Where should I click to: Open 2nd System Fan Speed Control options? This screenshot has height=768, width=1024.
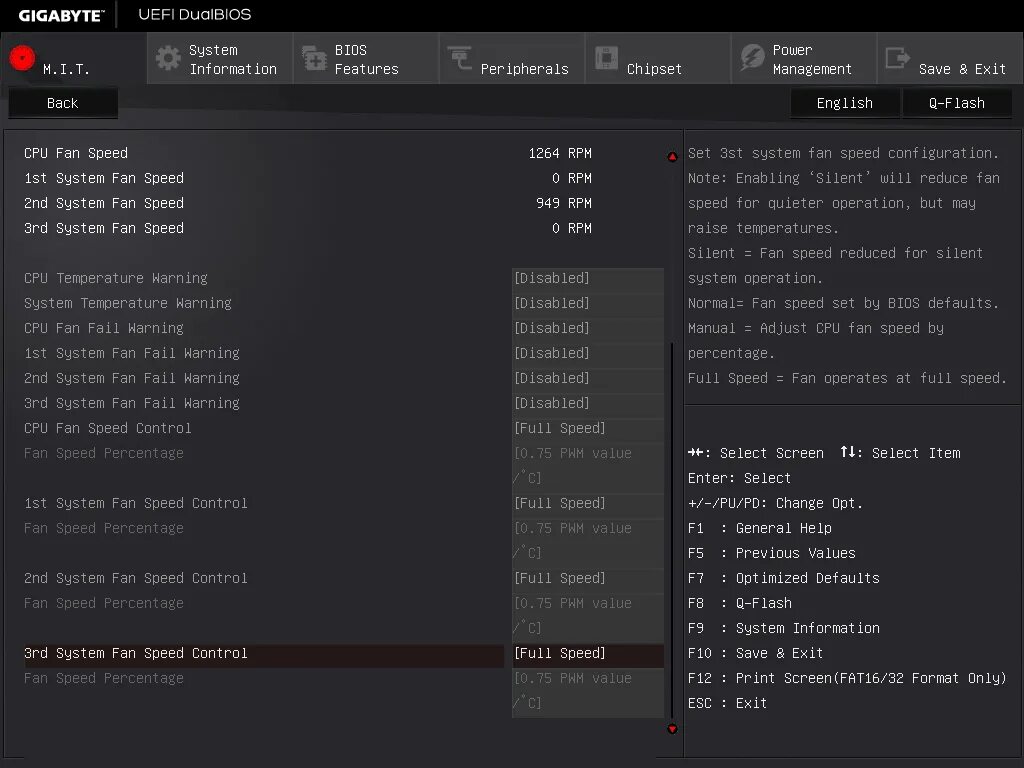[588, 579]
